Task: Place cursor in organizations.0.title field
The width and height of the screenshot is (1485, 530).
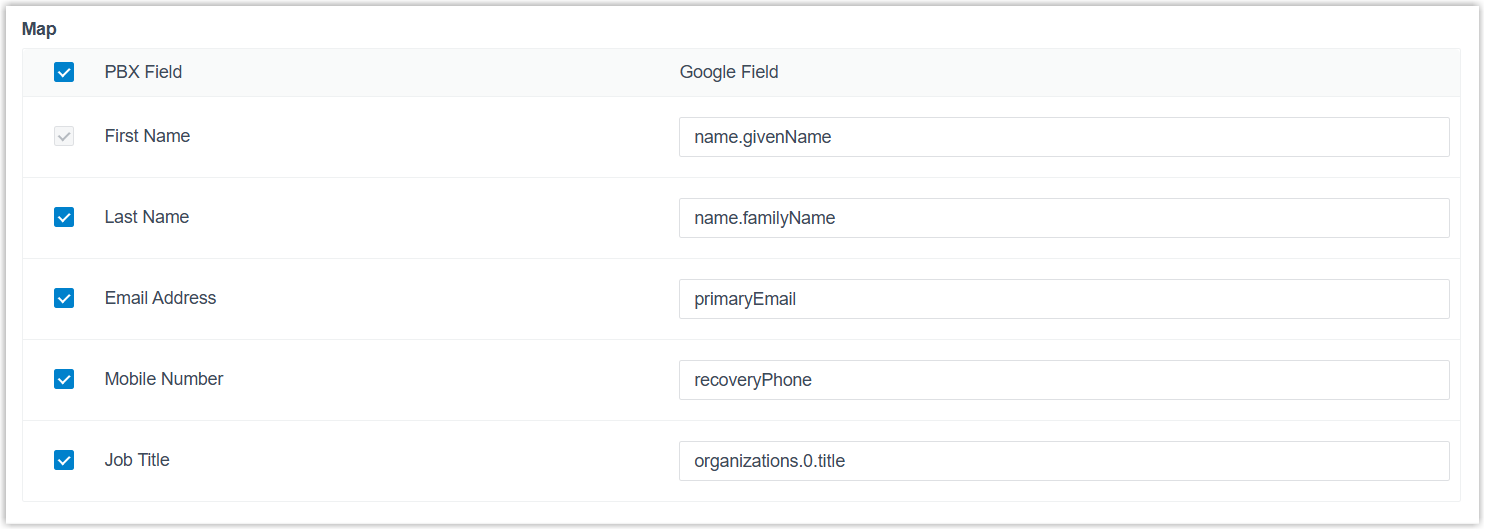Action: 1063,461
